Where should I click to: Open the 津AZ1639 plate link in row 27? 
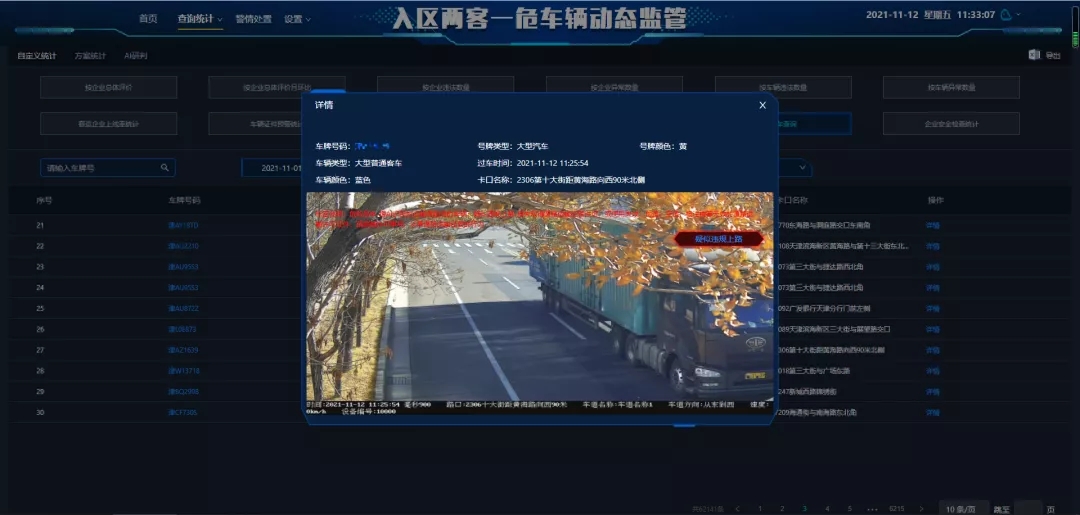[x=183, y=350]
